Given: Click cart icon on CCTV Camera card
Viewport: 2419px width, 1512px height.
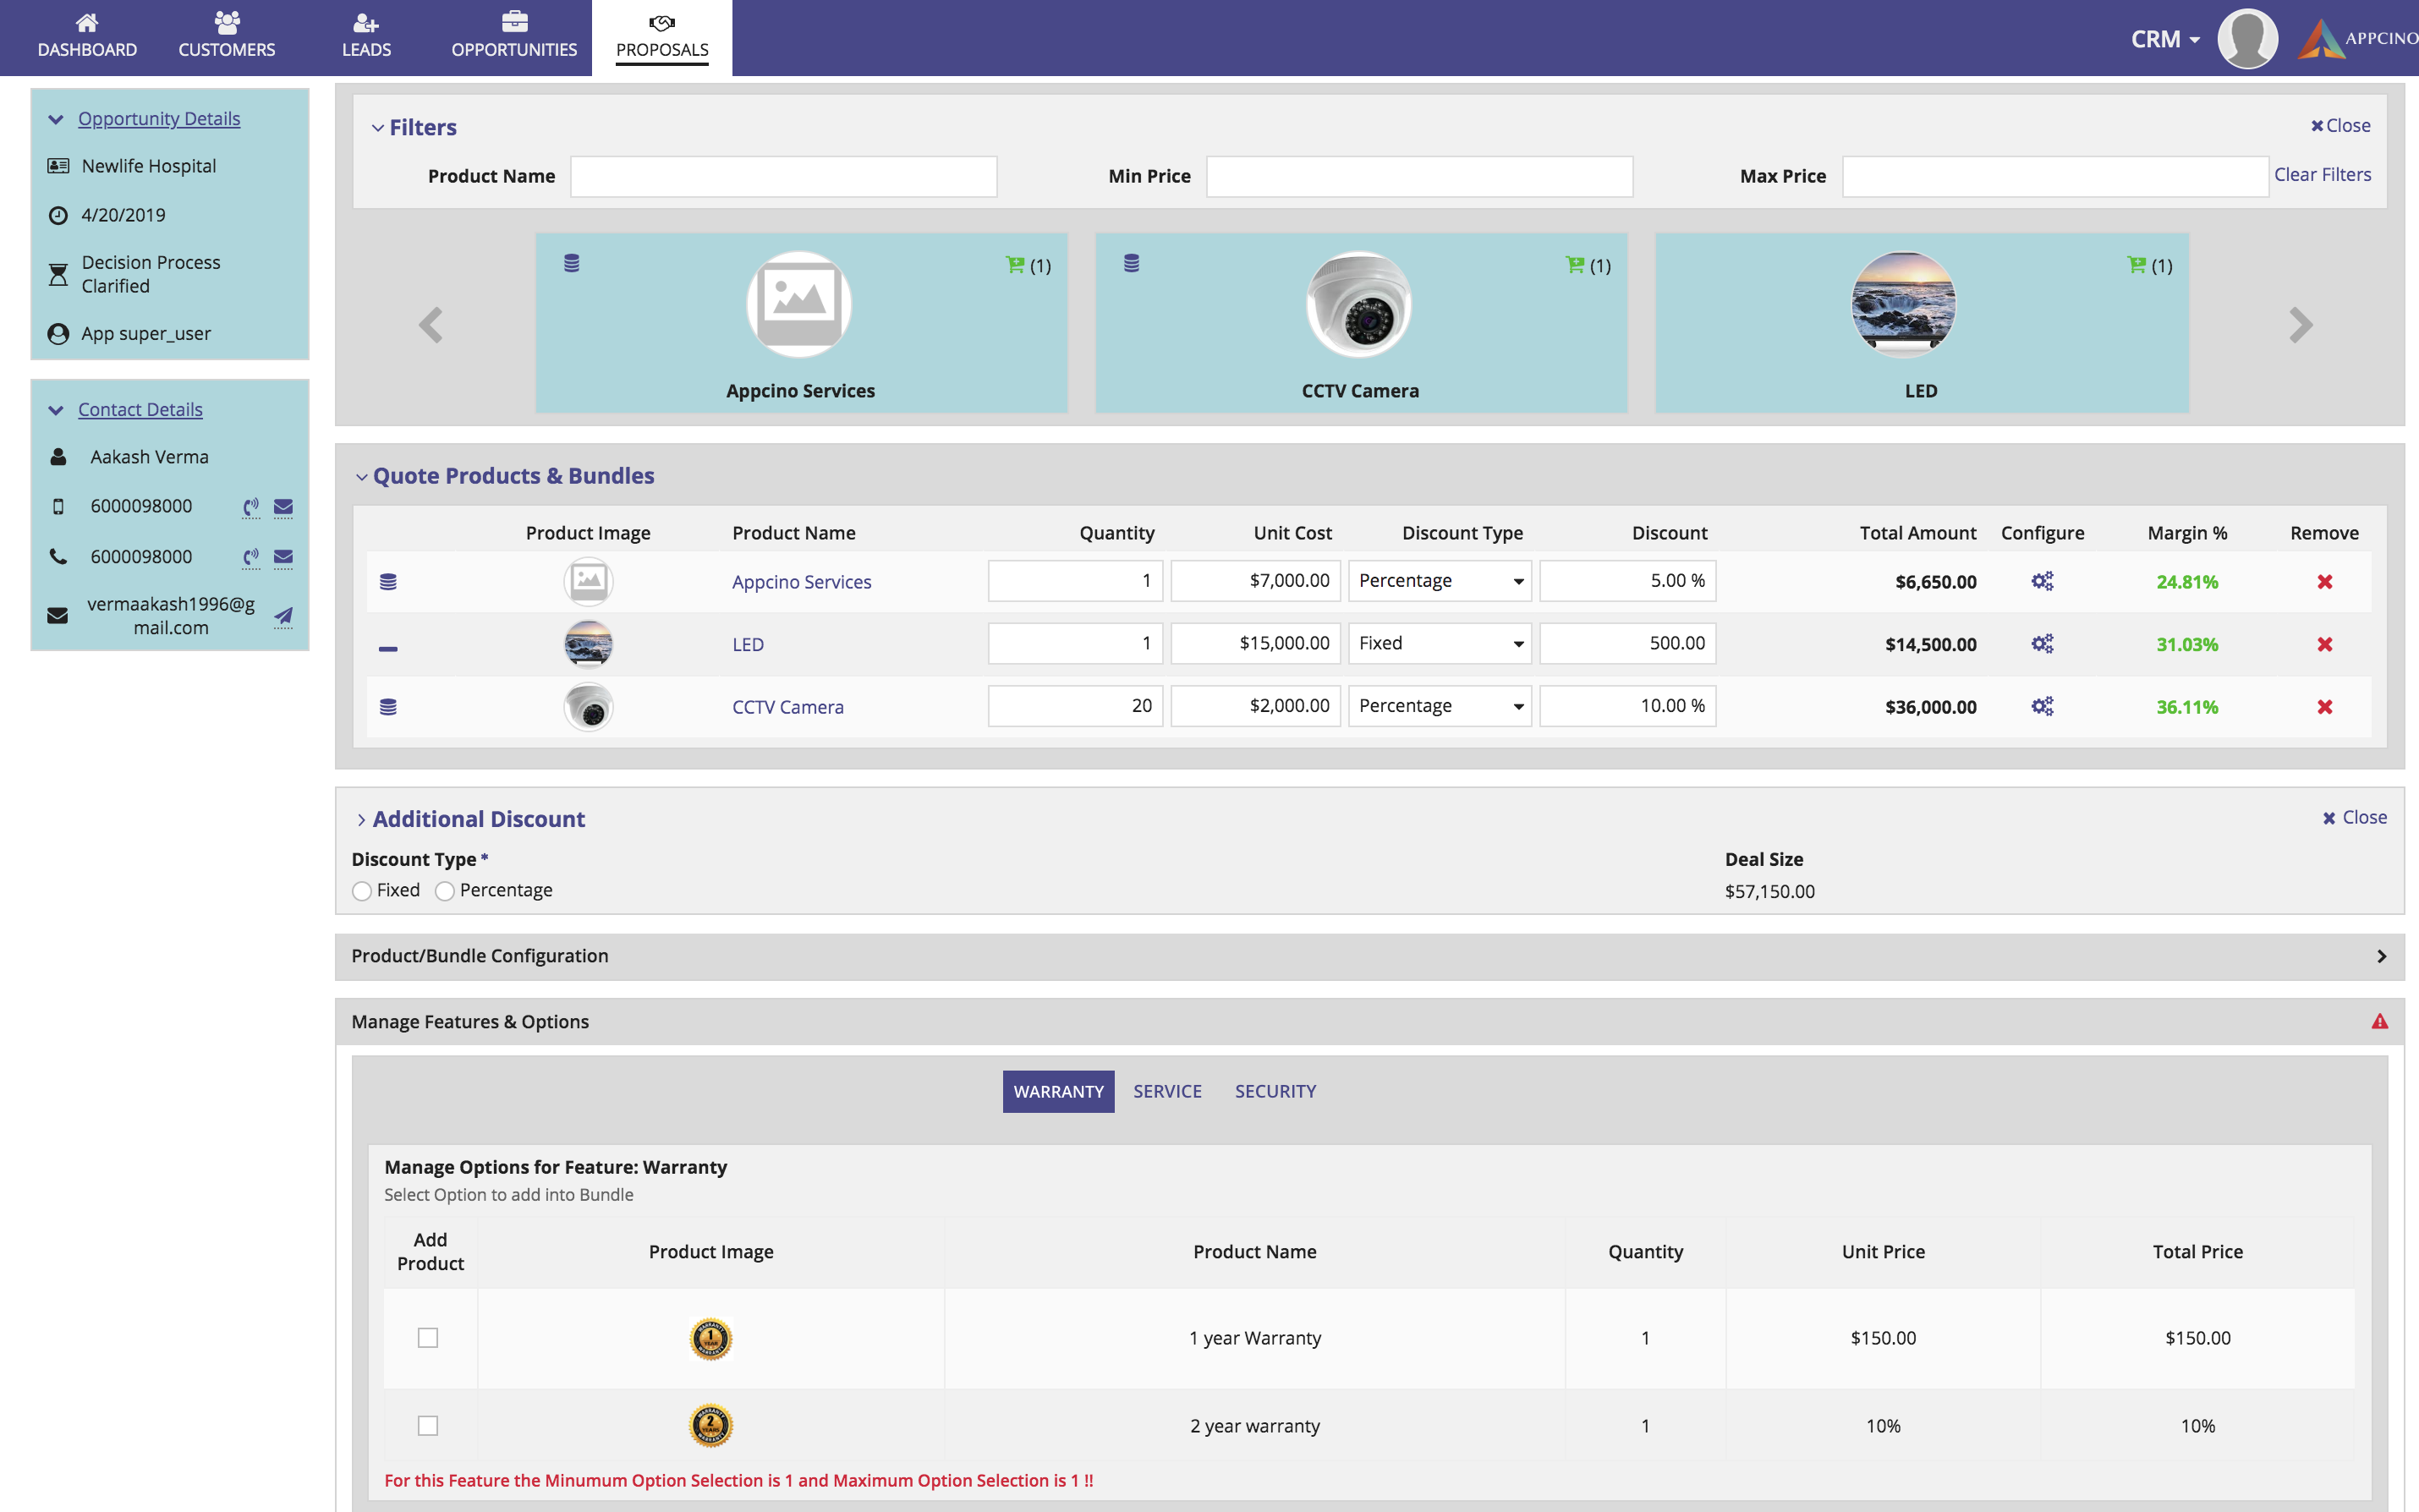Looking at the screenshot, I should tap(1575, 265).
